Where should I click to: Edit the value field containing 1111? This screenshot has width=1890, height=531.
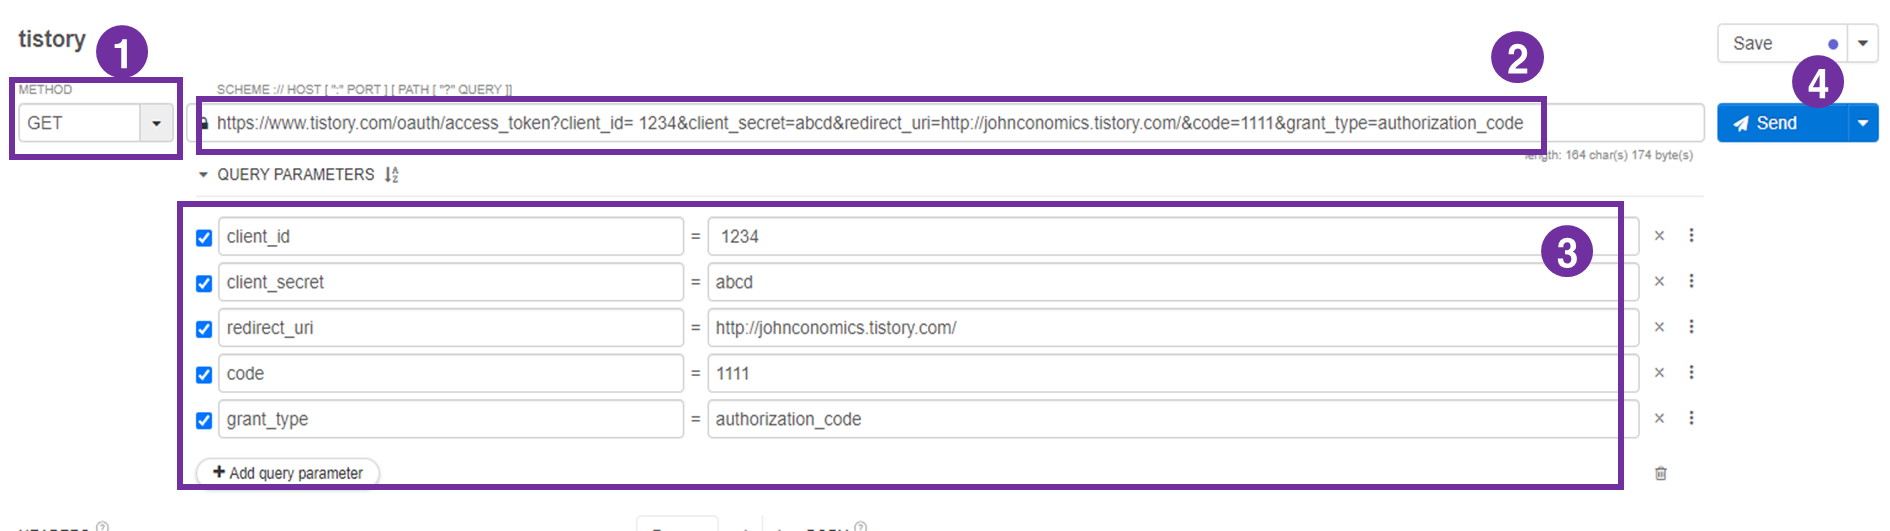[1173, 373]
